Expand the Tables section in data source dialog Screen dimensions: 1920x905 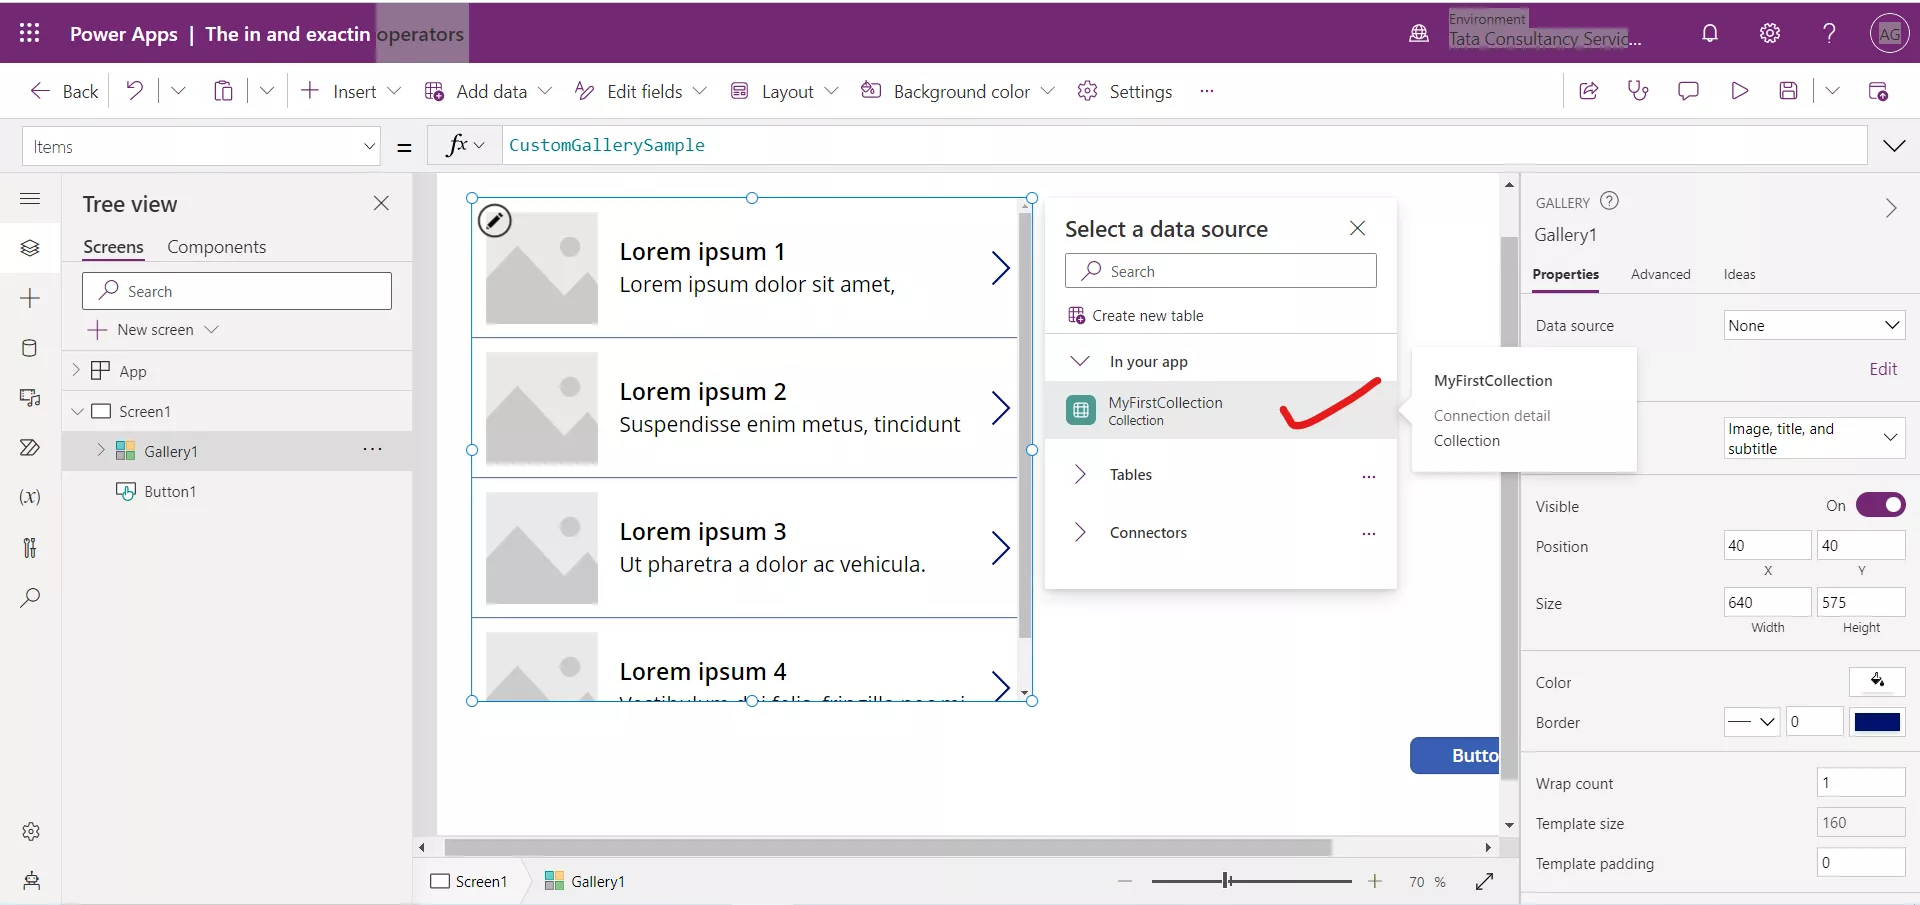(x=1081, y=474)
